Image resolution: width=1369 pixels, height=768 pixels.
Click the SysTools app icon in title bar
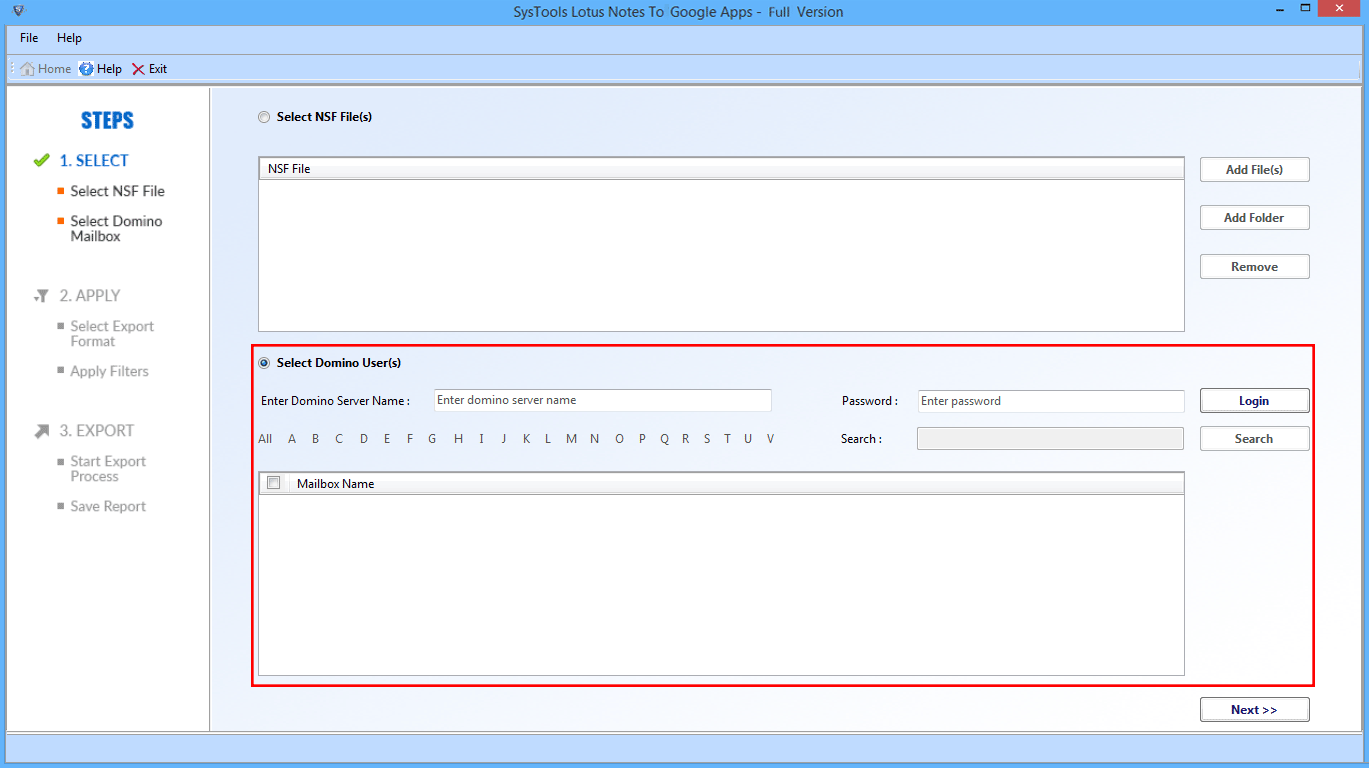tap(16, 11)
